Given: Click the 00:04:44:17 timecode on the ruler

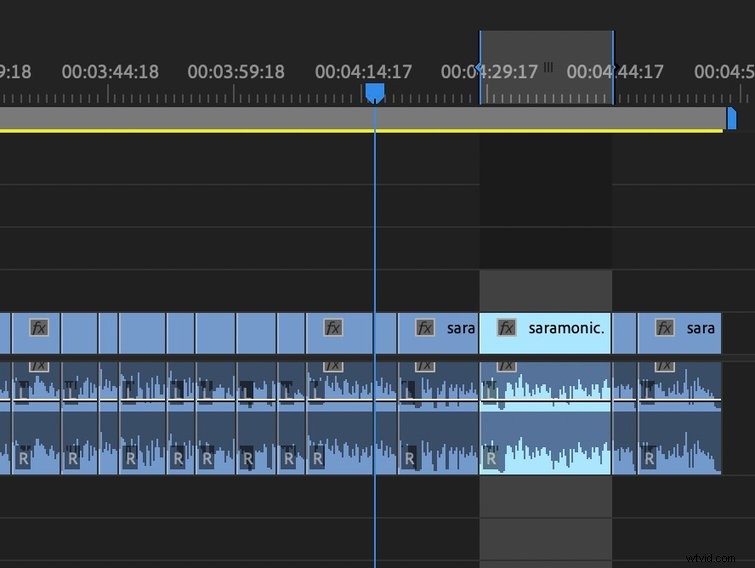Looking at the screenshot, I should [x=615, y=72].
